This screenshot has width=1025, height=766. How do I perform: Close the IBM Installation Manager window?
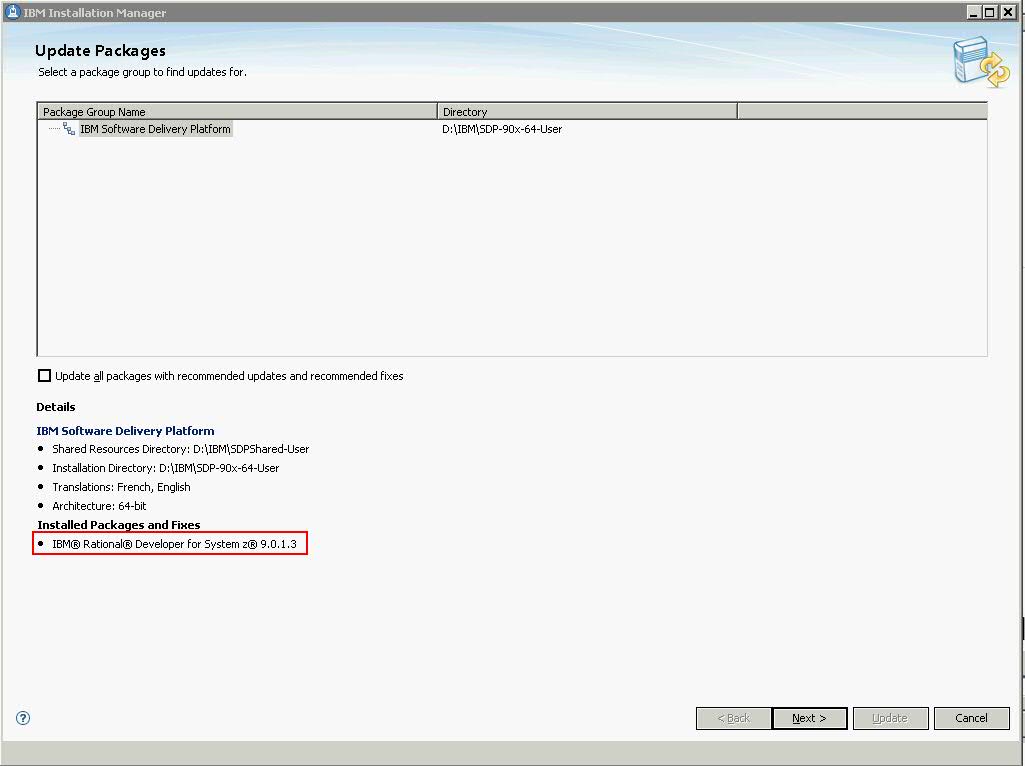tap(1007, 12)
